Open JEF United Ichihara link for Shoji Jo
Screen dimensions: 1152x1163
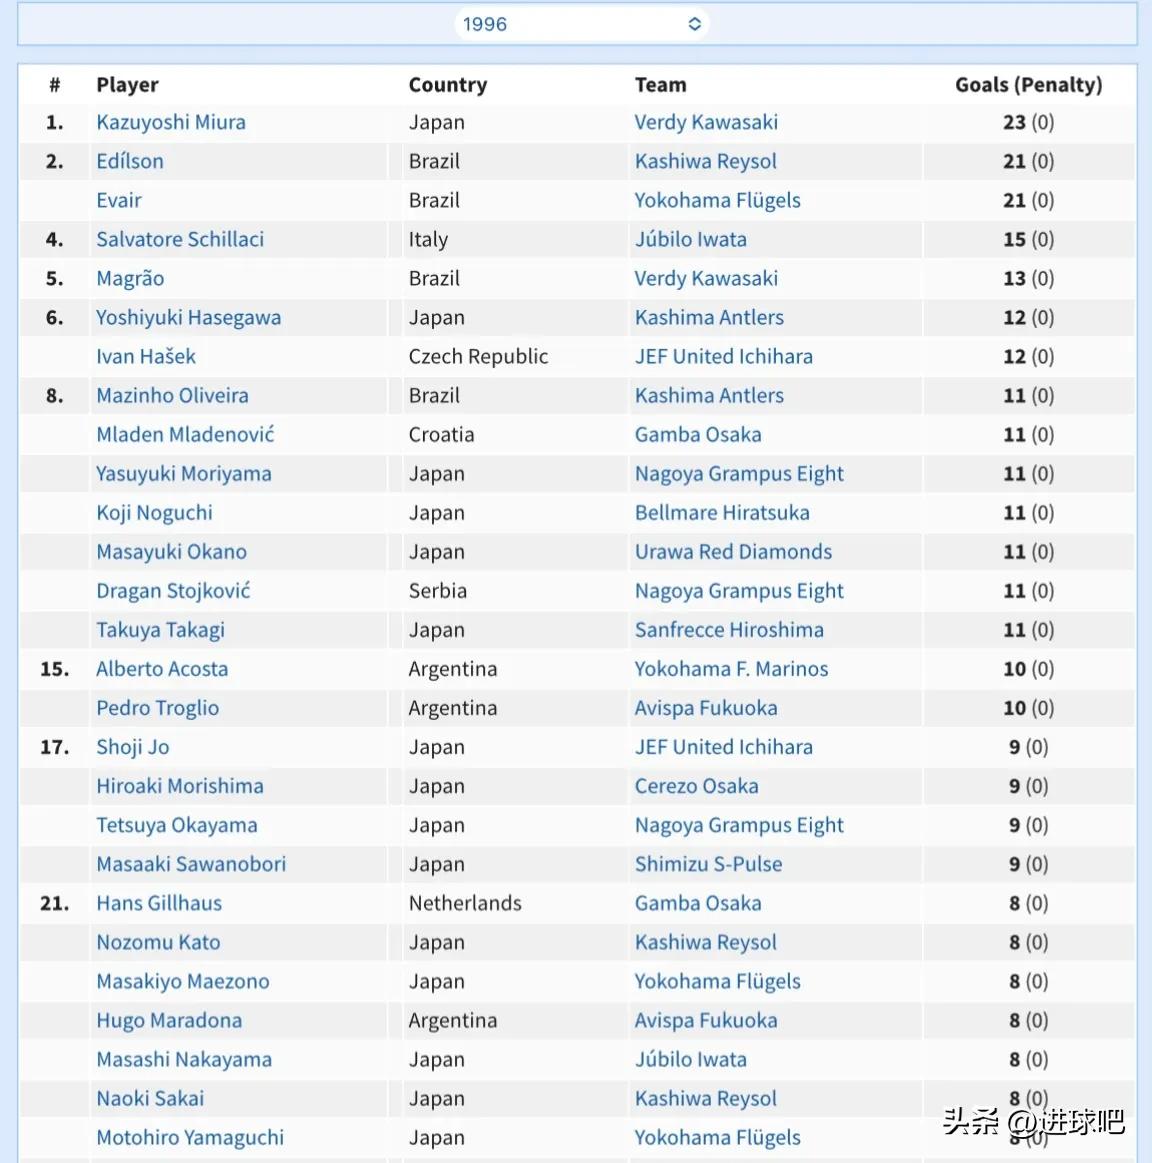point(723,747)
